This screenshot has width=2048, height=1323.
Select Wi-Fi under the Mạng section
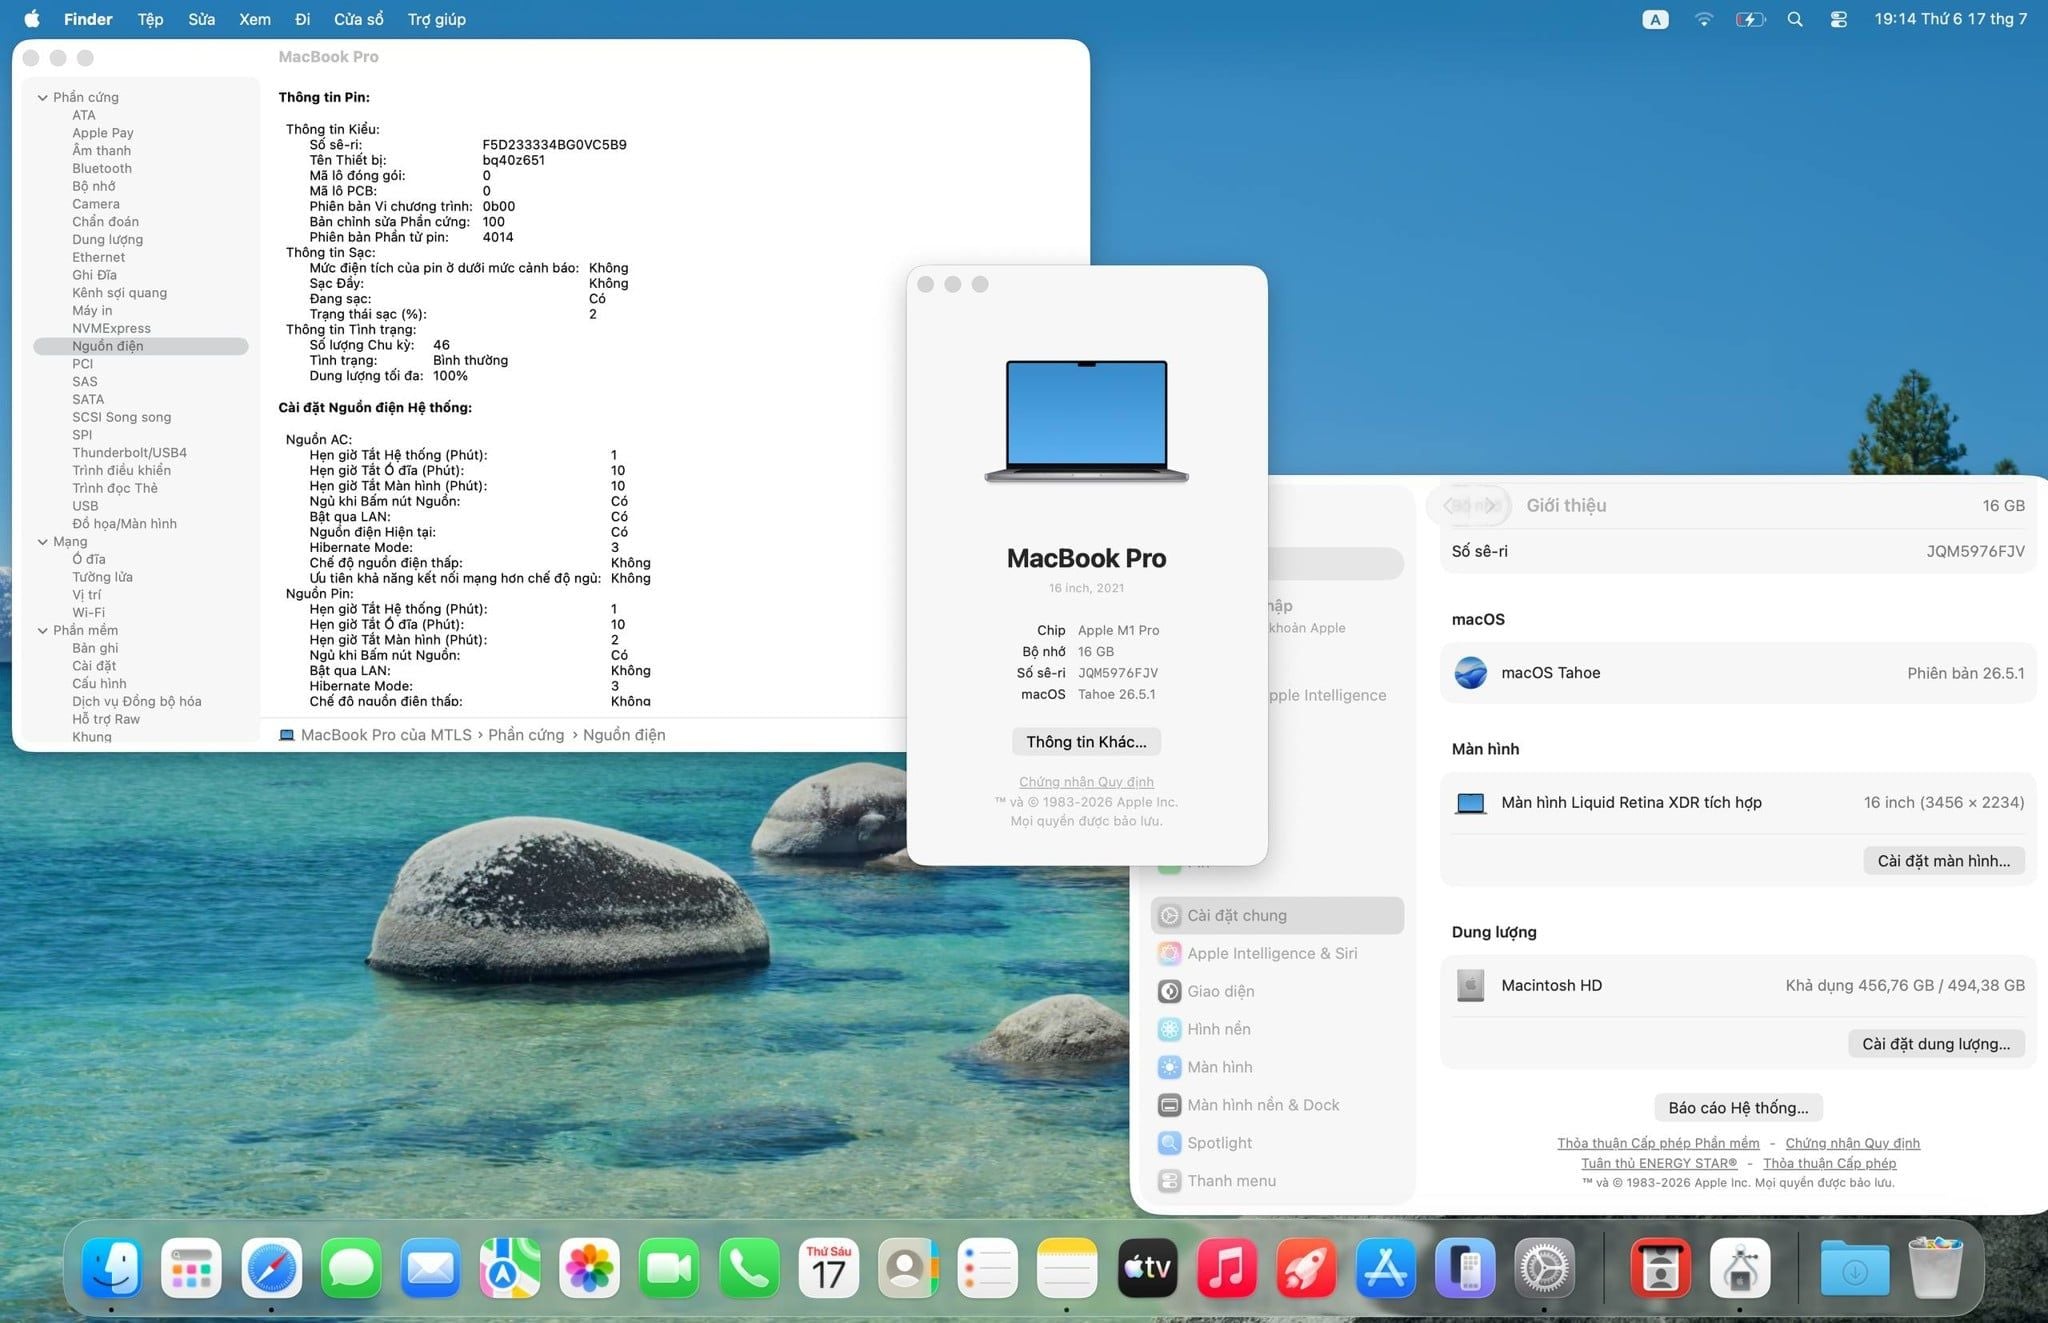pos(88,612)
